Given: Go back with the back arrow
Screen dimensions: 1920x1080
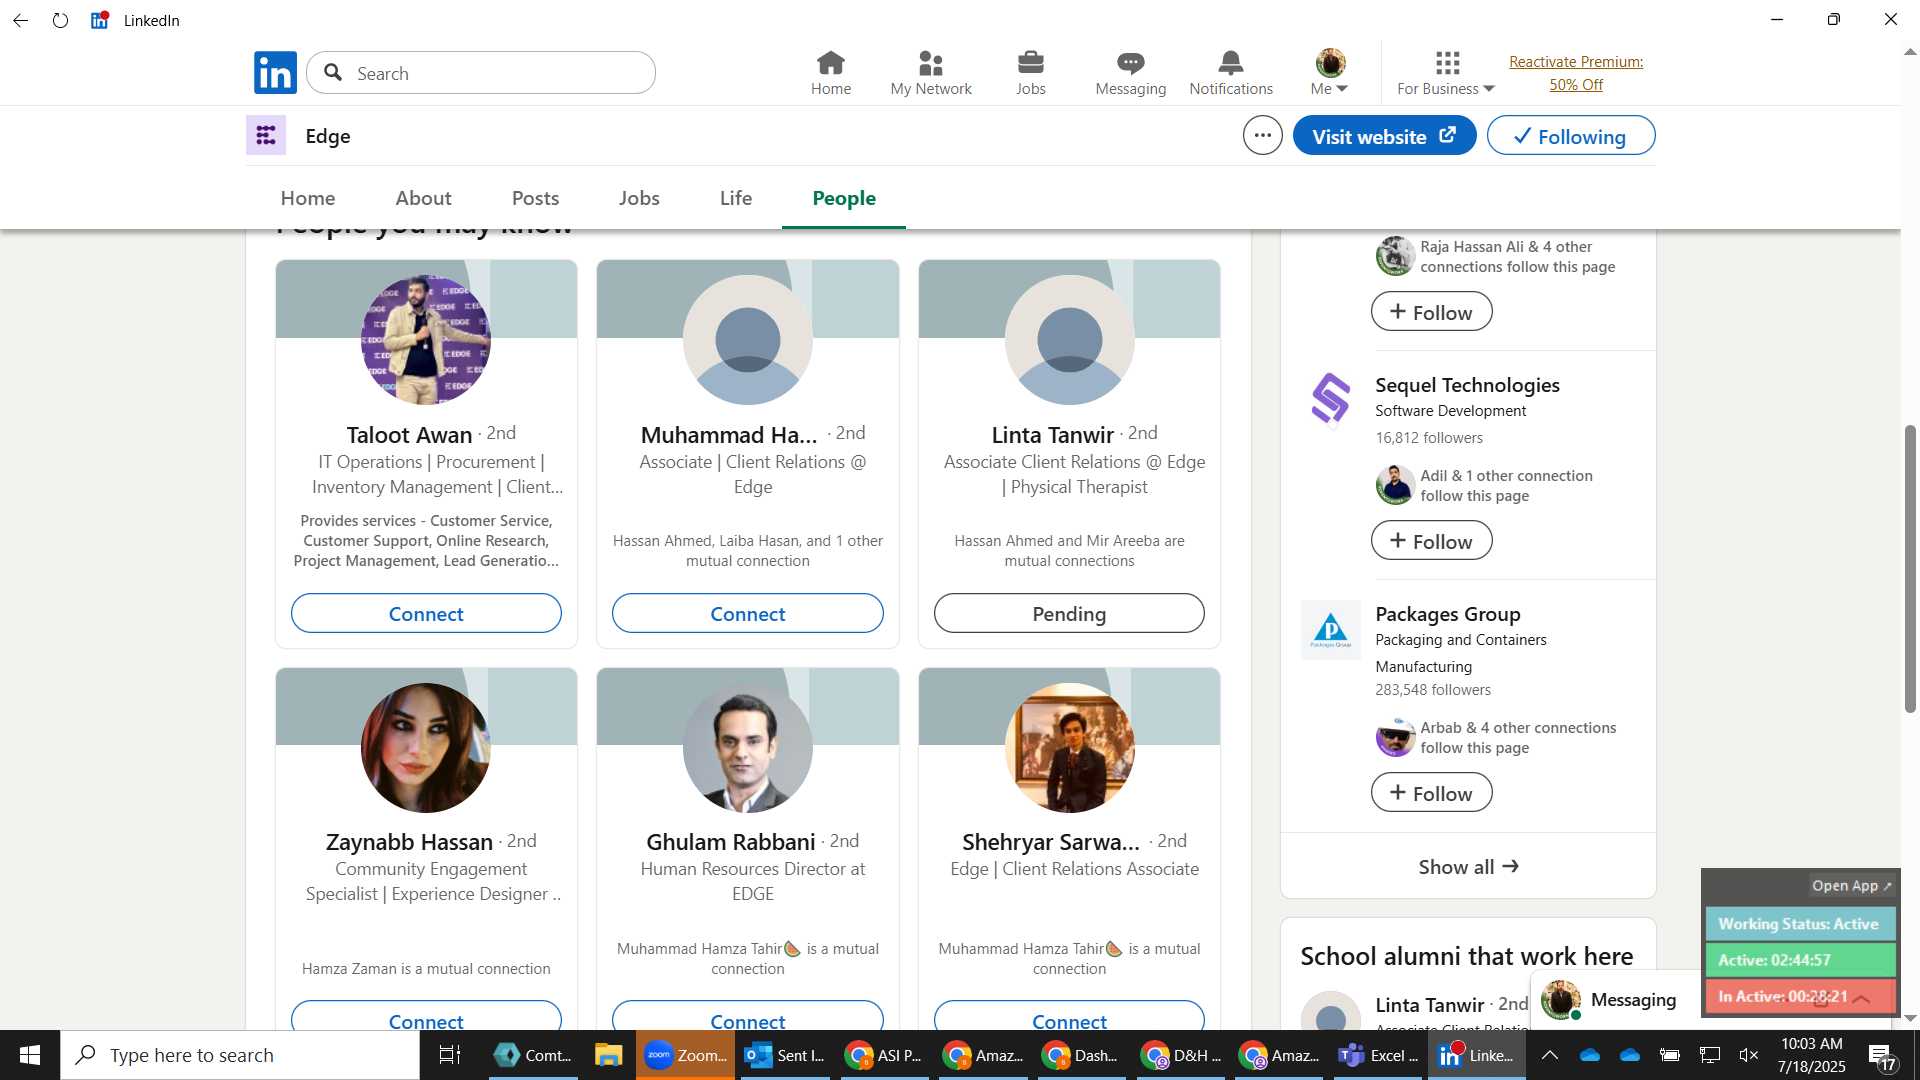Looking at the screenshot, I should (21, 20).
